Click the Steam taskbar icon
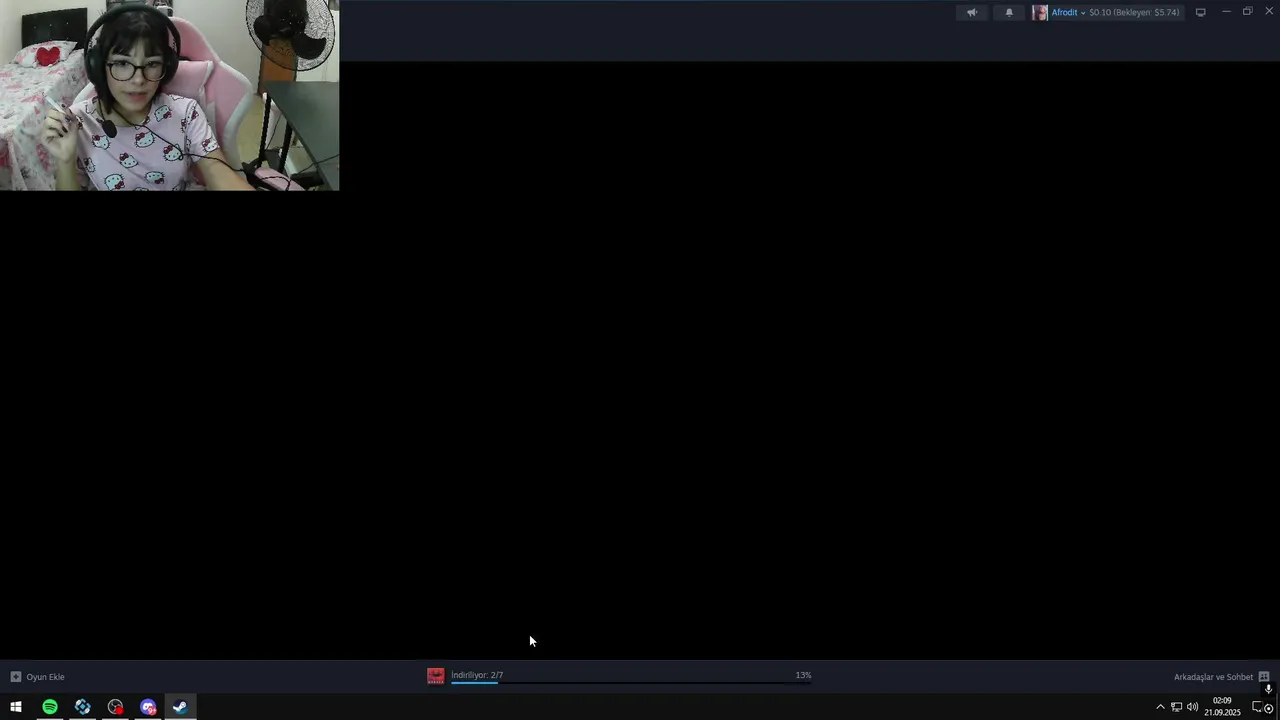This screenshot has width=1280, height=720. point(180,707)
